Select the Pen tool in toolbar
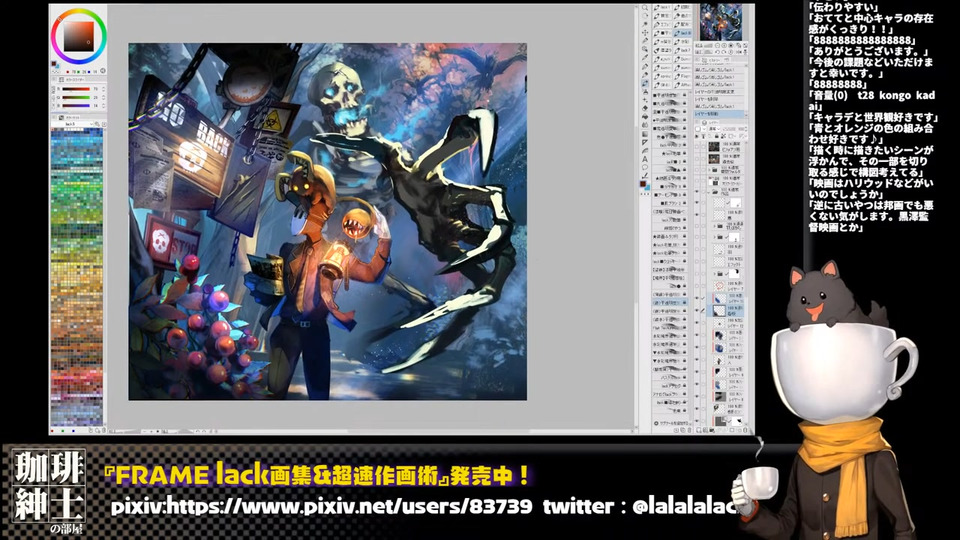 tap(645, 67)
